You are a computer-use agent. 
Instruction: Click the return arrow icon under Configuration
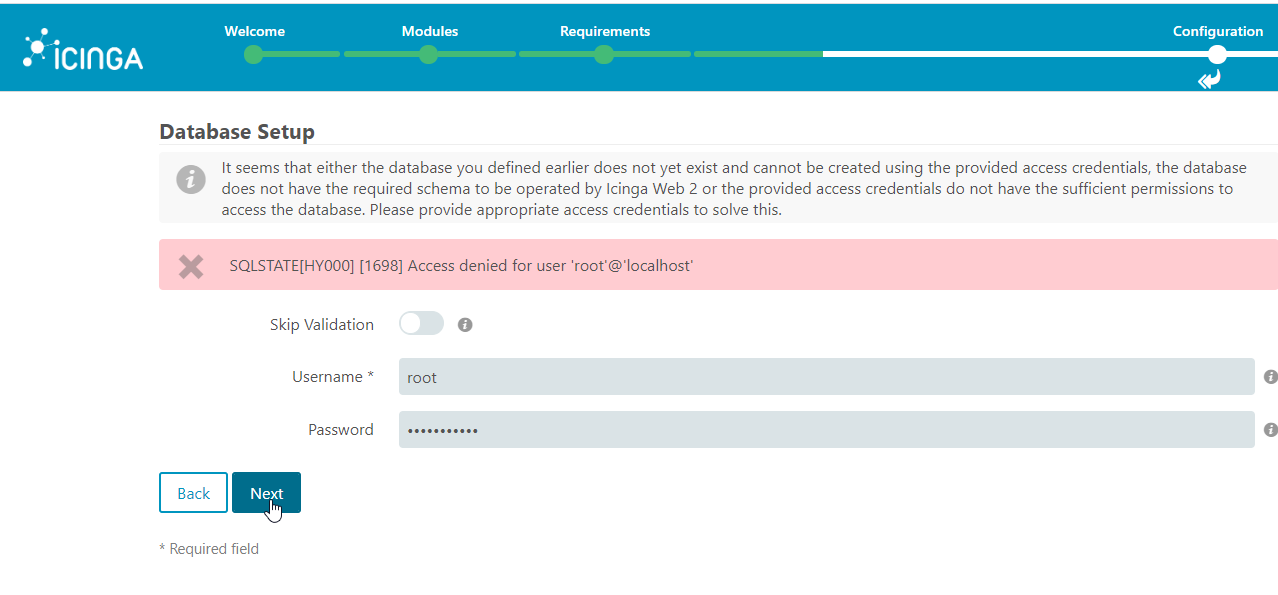[1210, 80]
